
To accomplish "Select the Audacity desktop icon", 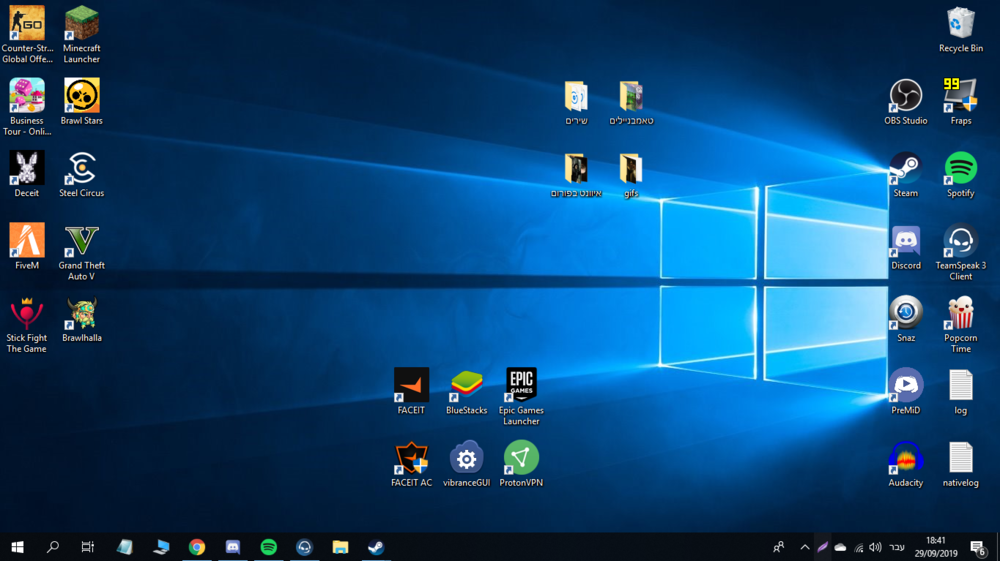I will click(906, 458).
